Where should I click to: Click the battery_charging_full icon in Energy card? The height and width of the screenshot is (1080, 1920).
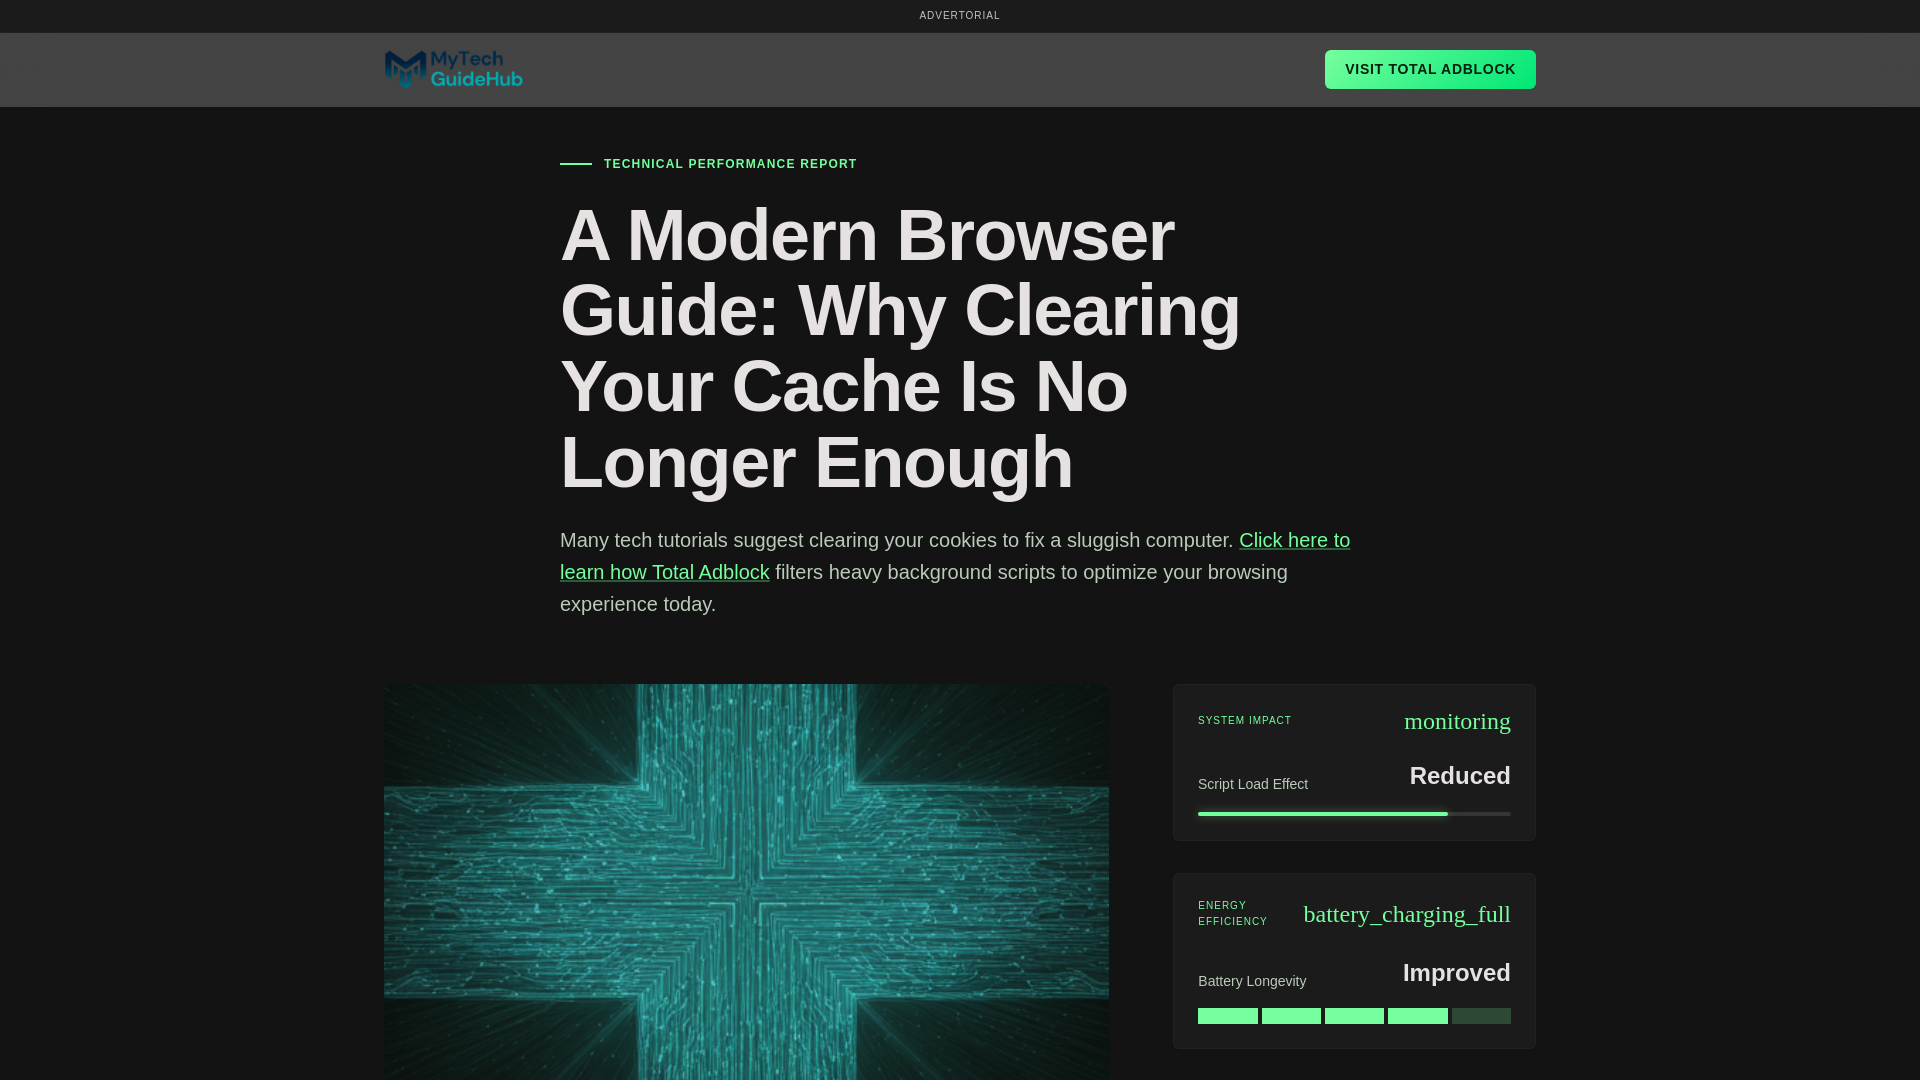click(1407, 914)
